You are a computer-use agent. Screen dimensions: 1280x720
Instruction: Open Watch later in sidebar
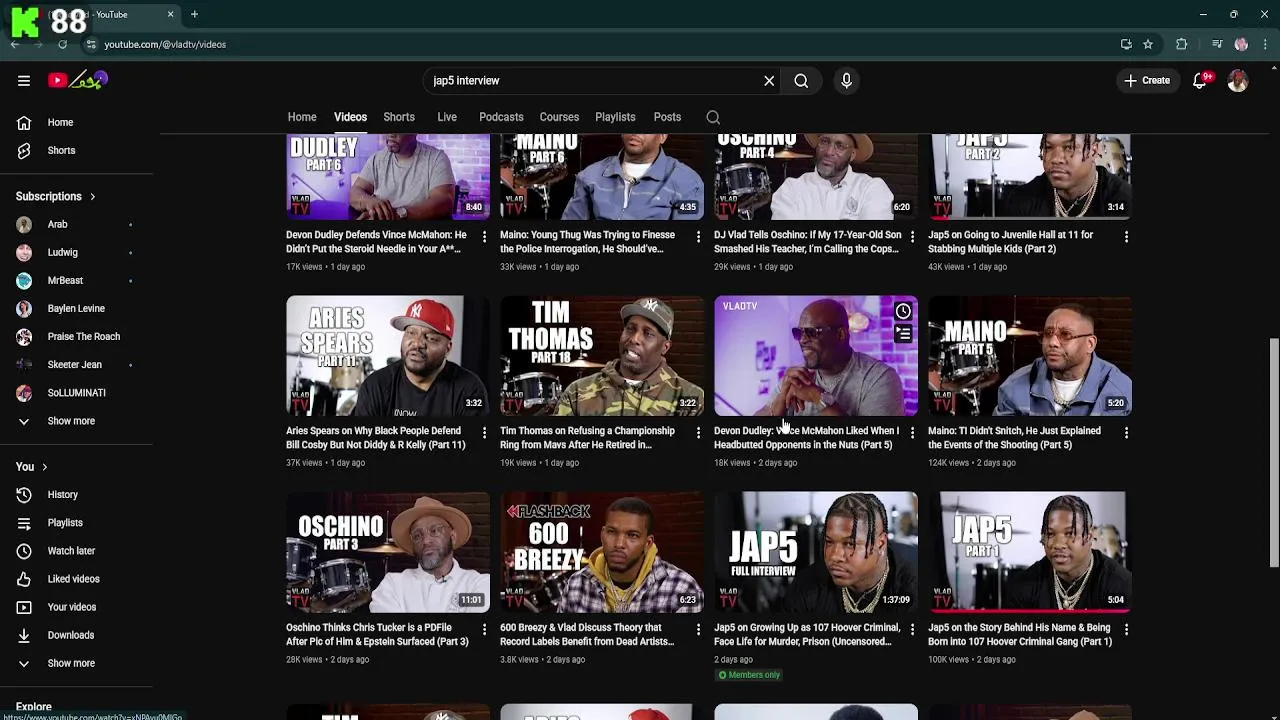point(76,551)
